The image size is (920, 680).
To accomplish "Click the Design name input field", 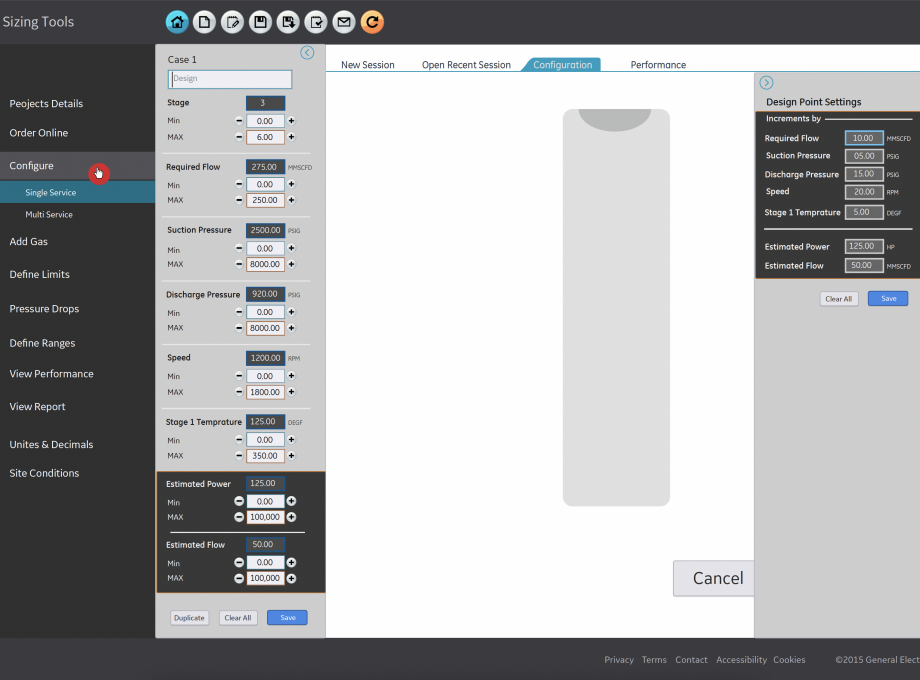I will point(230,79).
